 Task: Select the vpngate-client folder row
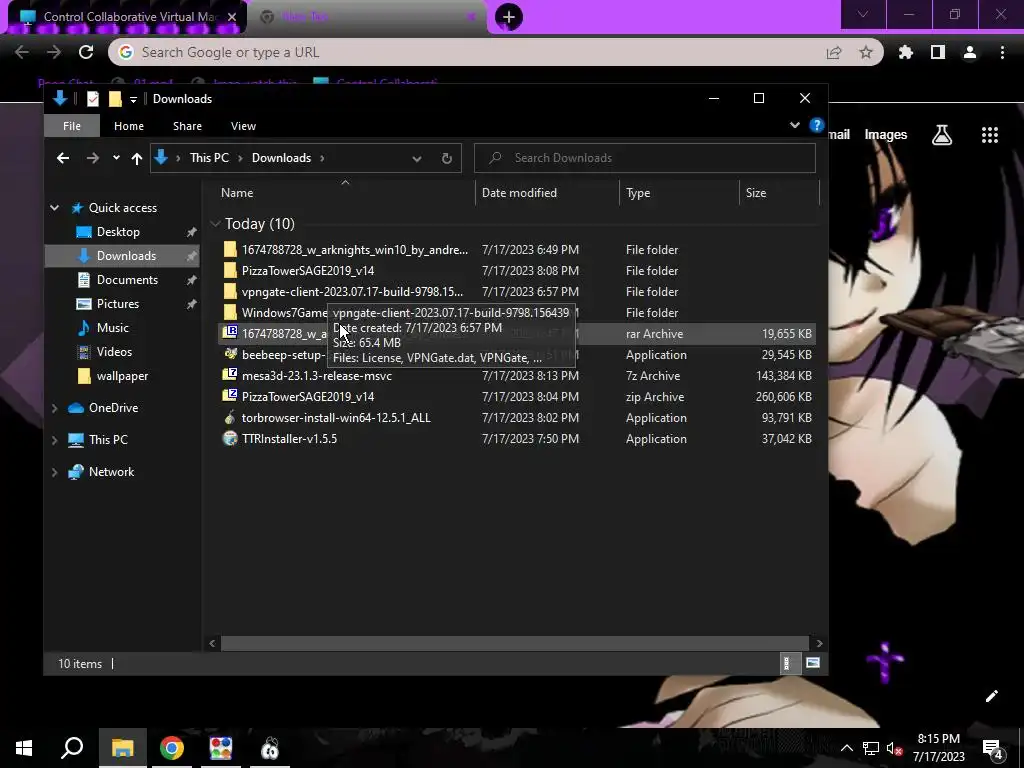click(x=518, y=292)
